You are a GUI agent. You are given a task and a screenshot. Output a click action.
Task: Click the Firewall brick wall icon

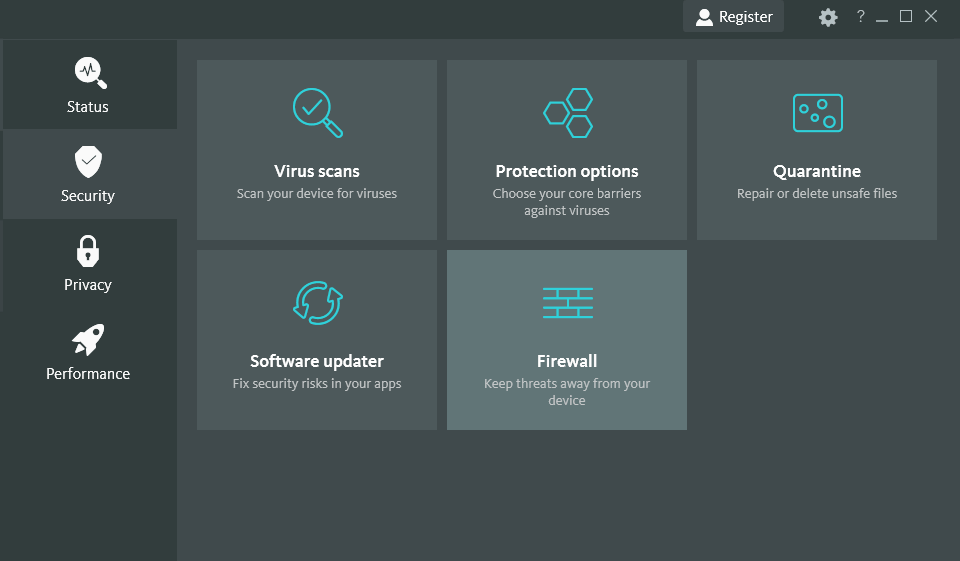(567, 303)
